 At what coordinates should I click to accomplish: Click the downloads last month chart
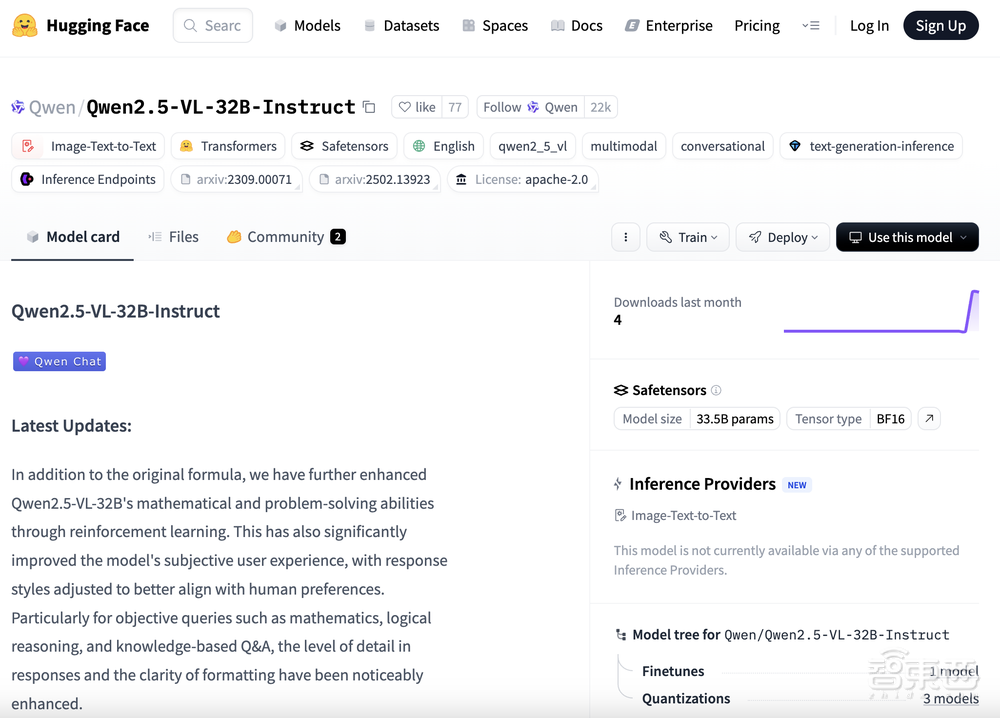(x=880, y=312)
